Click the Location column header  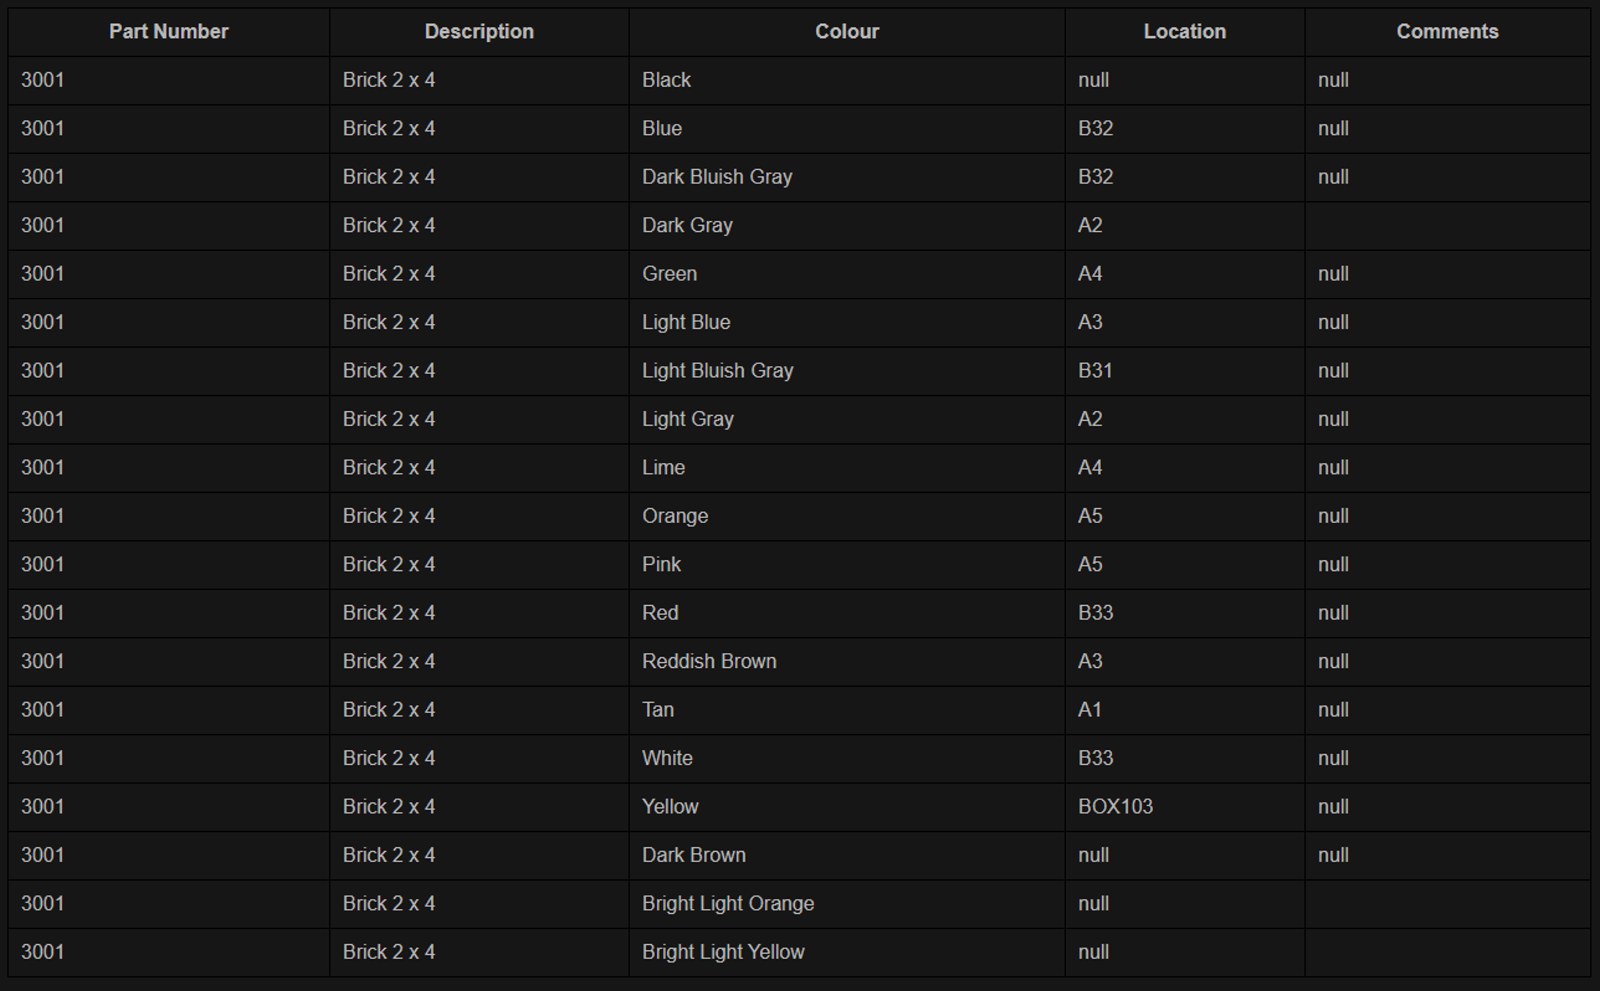tap(1184, 31)
